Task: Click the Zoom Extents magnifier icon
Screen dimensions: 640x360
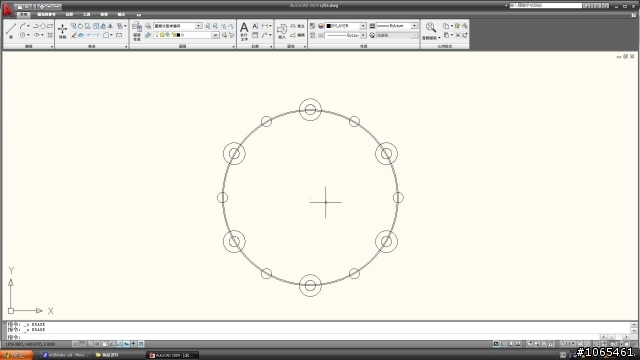Action: 431,27
